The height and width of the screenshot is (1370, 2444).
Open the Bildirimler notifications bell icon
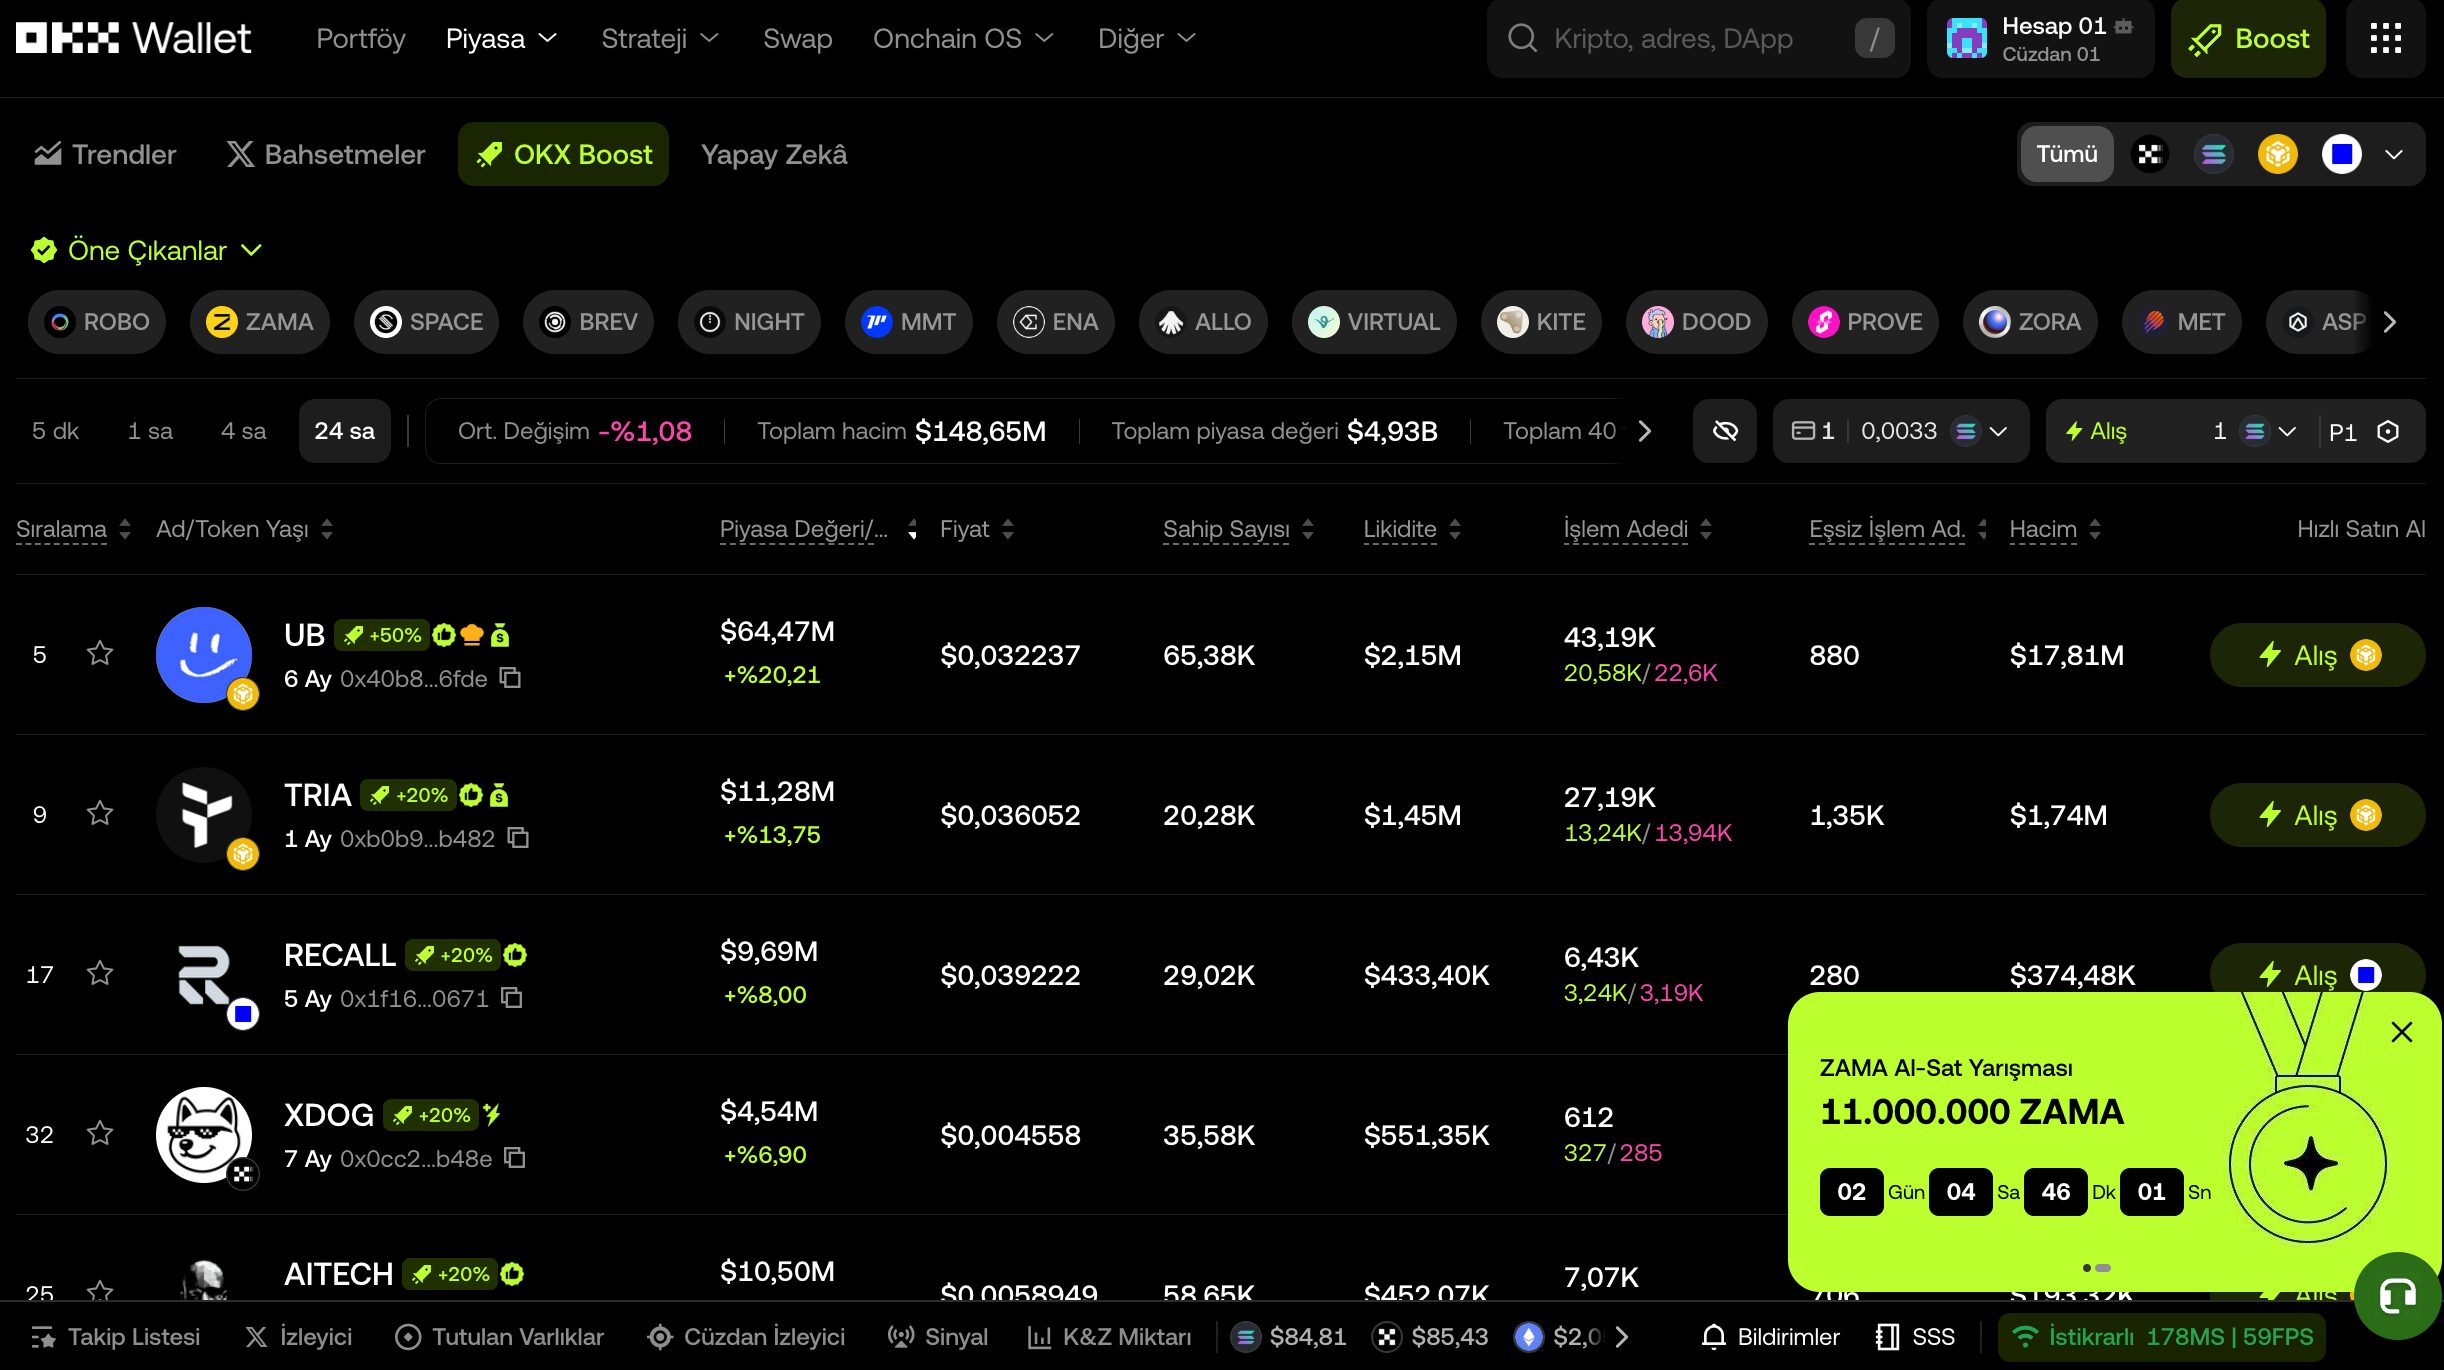(1714, 1337)
